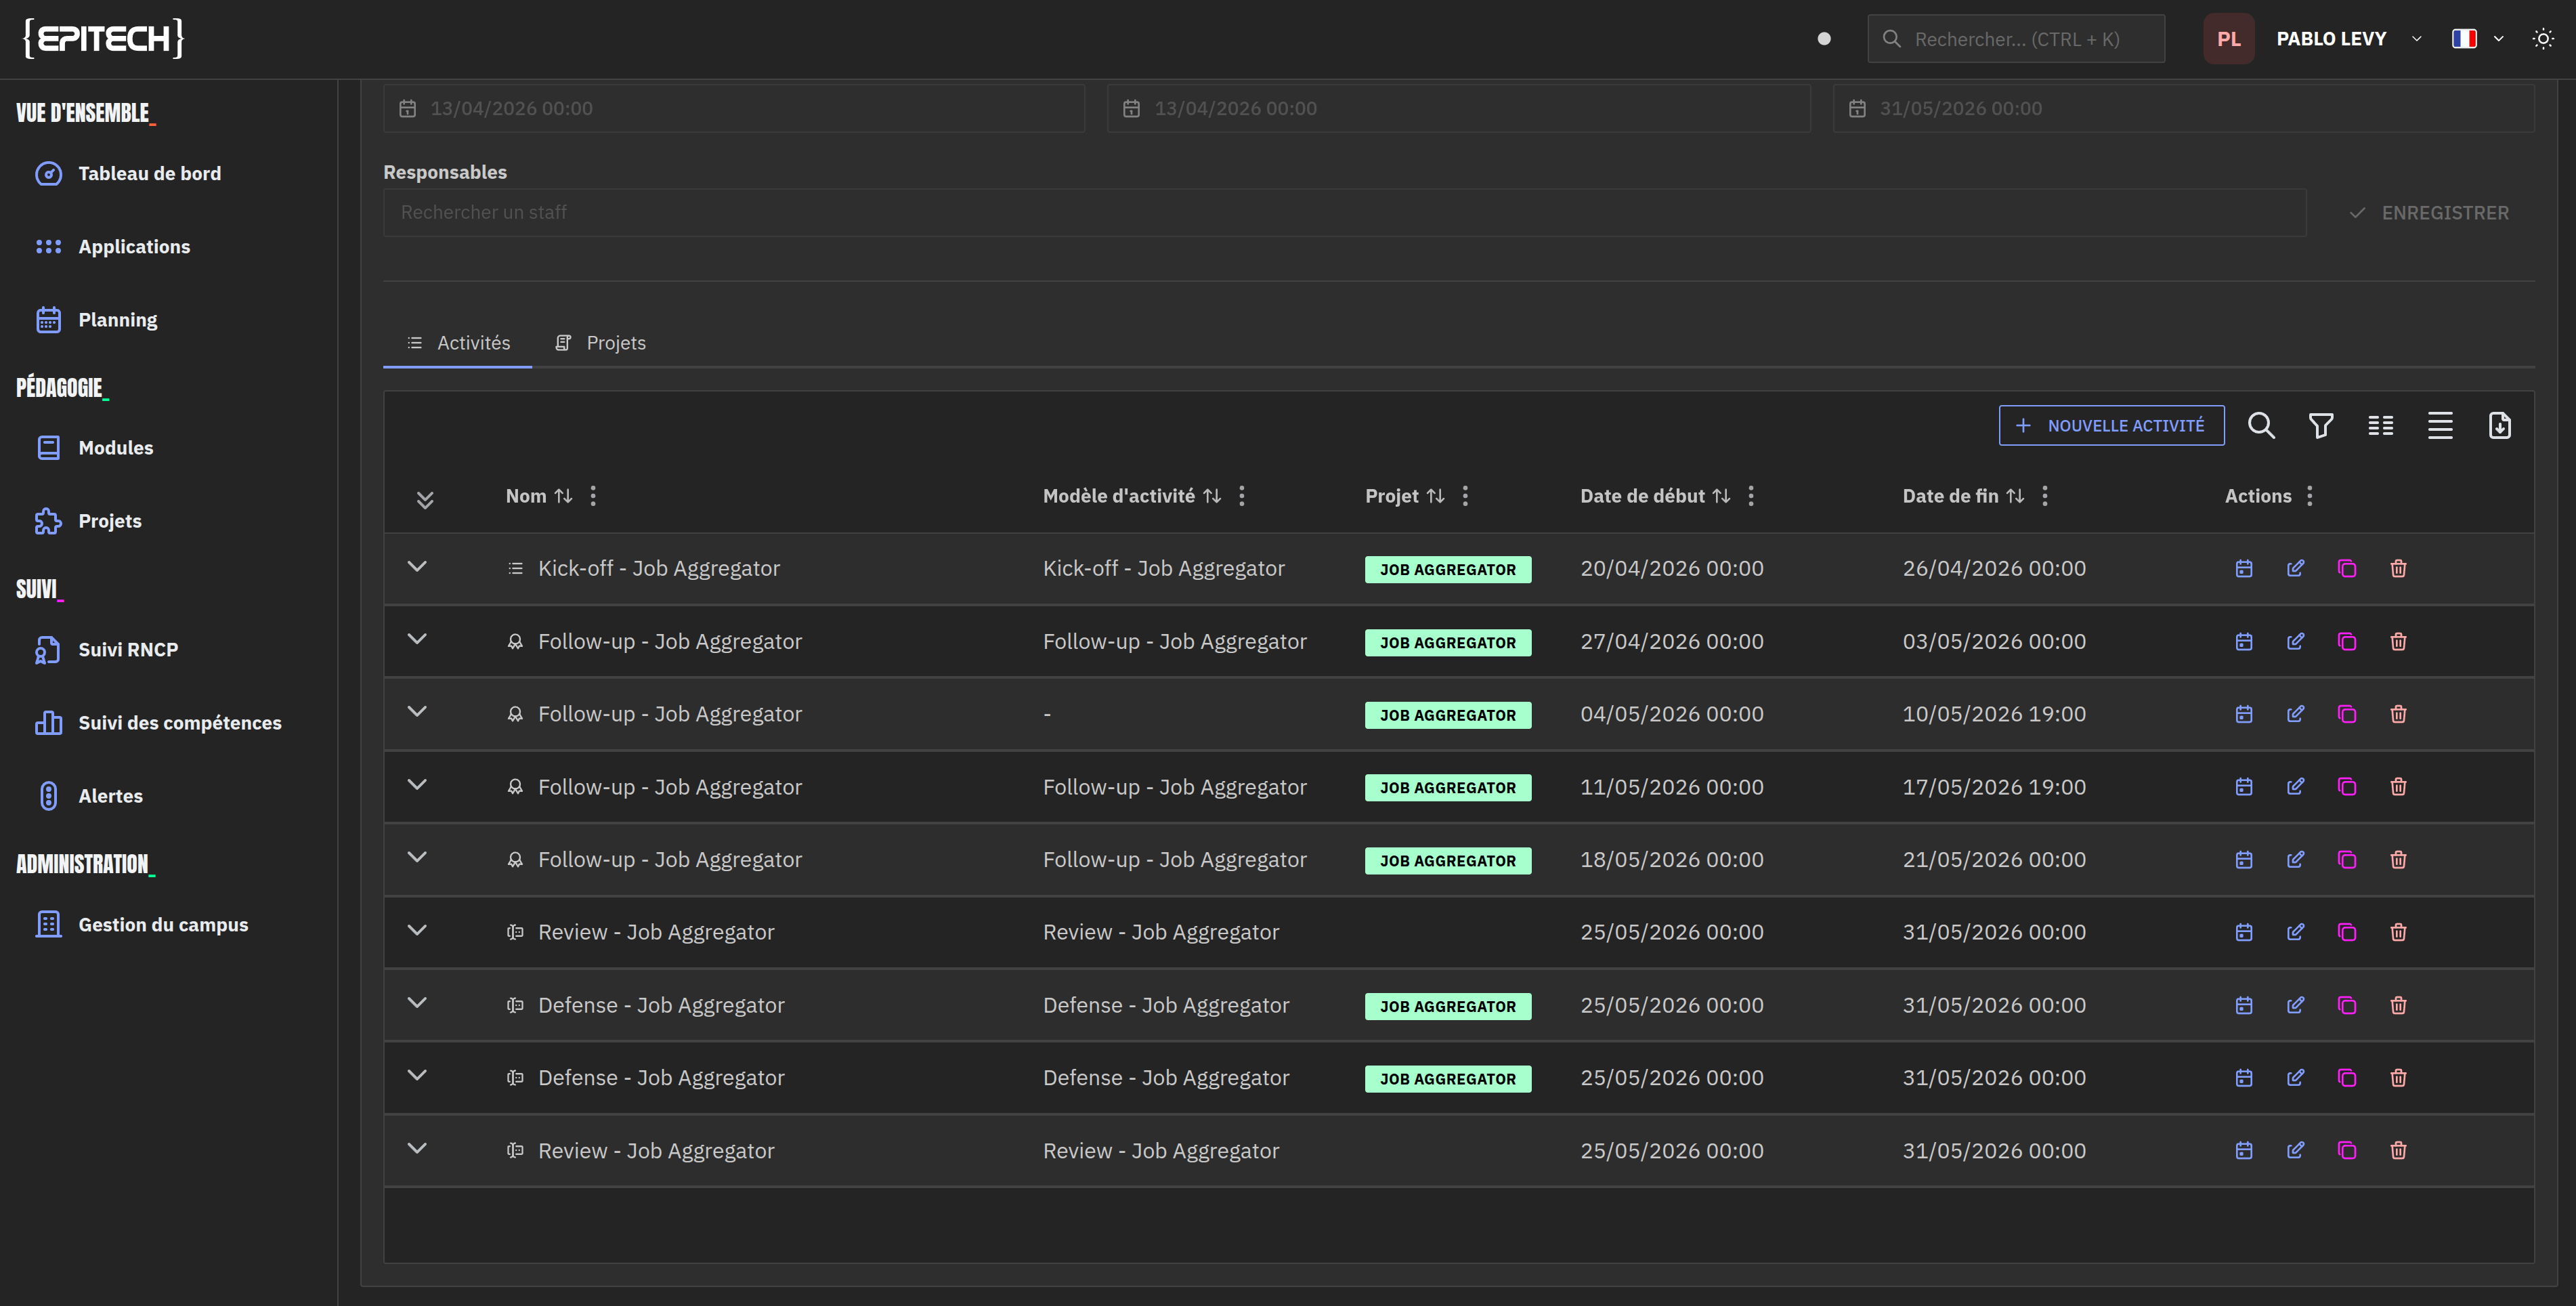Expand Follow-up row starting 27/04/2026

418,640
